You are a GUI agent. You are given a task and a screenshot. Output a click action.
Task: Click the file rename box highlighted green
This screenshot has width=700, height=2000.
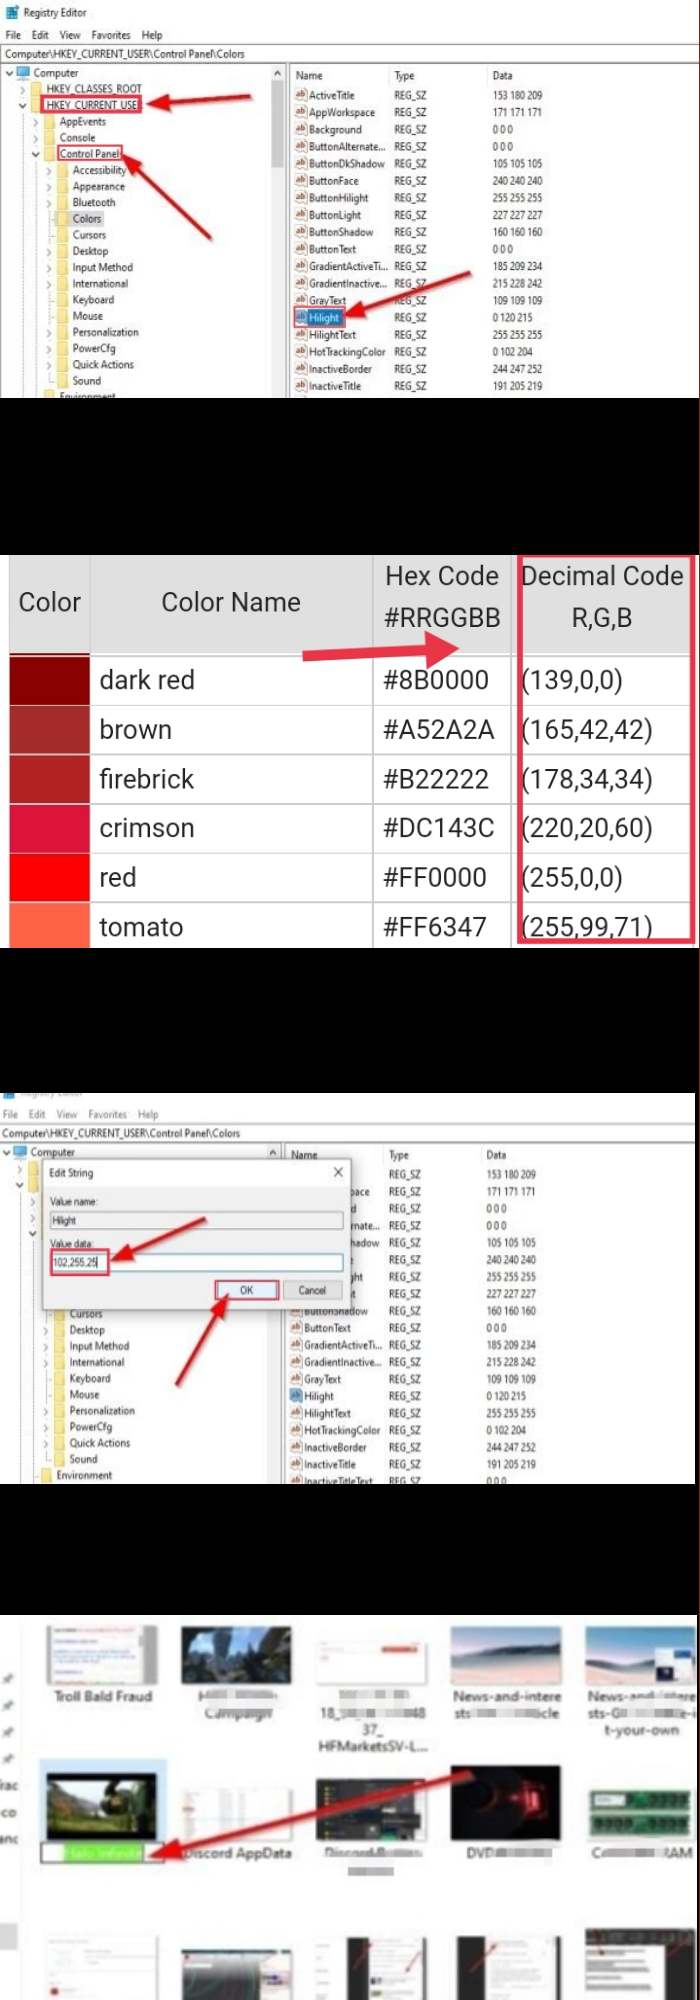102,1853
